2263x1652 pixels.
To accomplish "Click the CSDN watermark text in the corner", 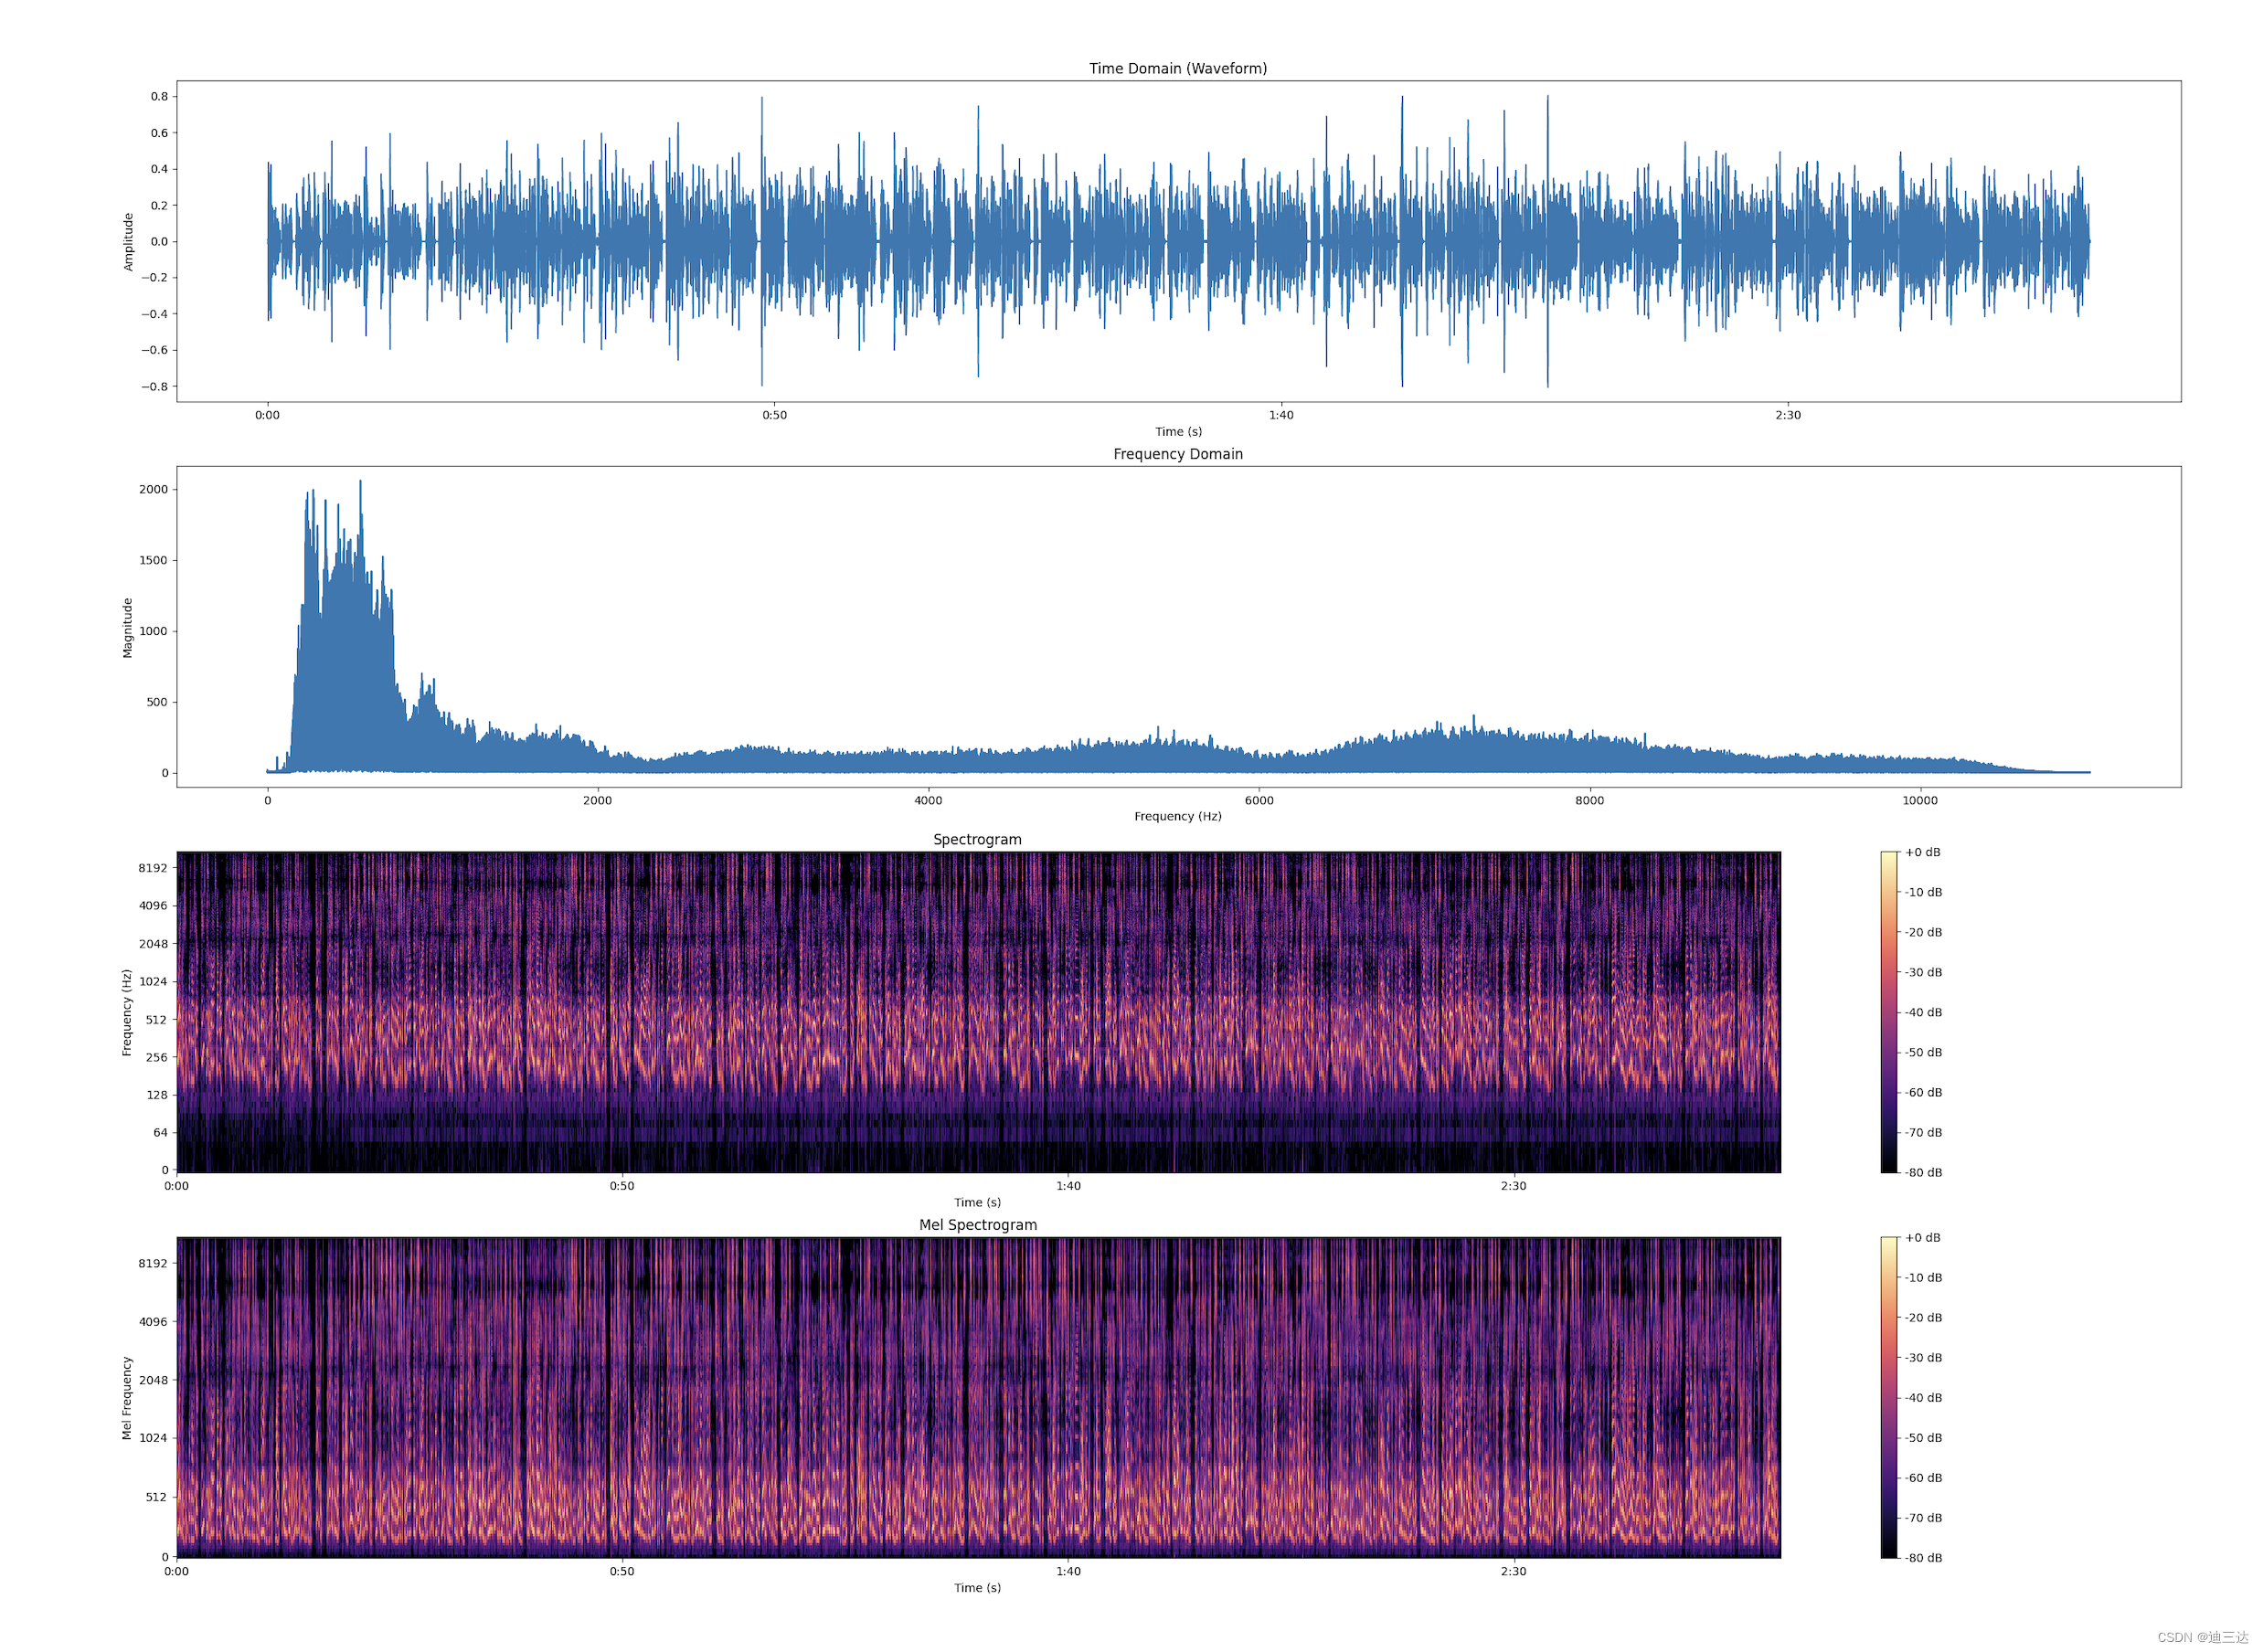I will (x=2202, y=1637).
